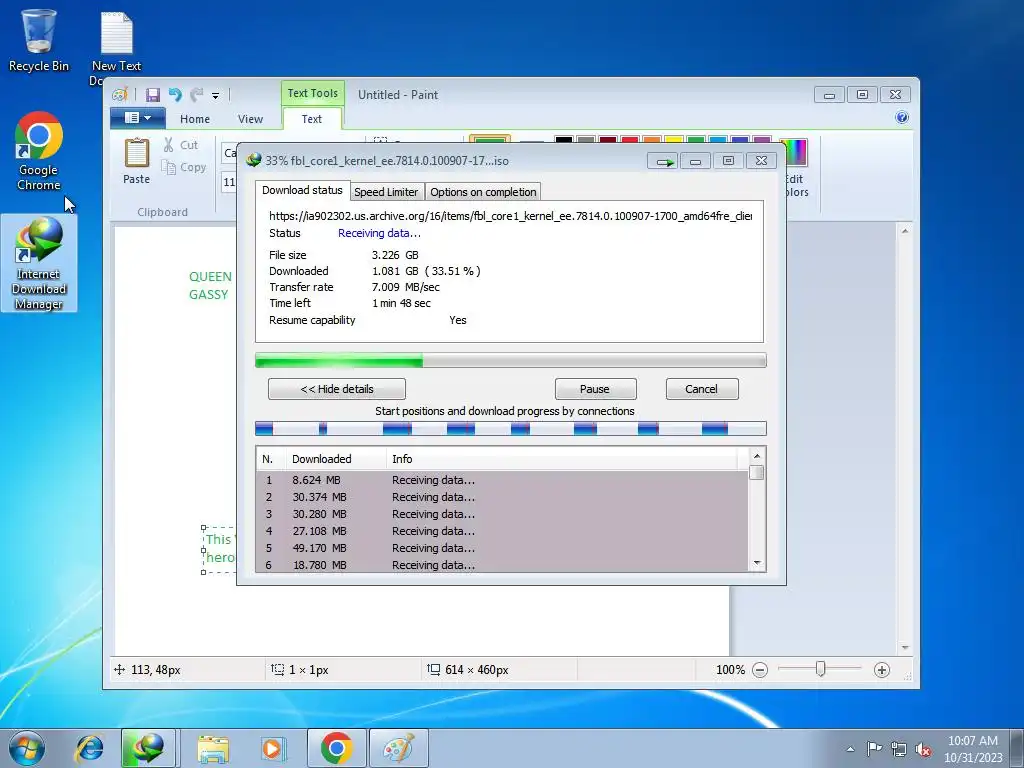Expand the hidden system tray icons arrow
This screenshot has width=1024, height=768.
pos(850,749)
